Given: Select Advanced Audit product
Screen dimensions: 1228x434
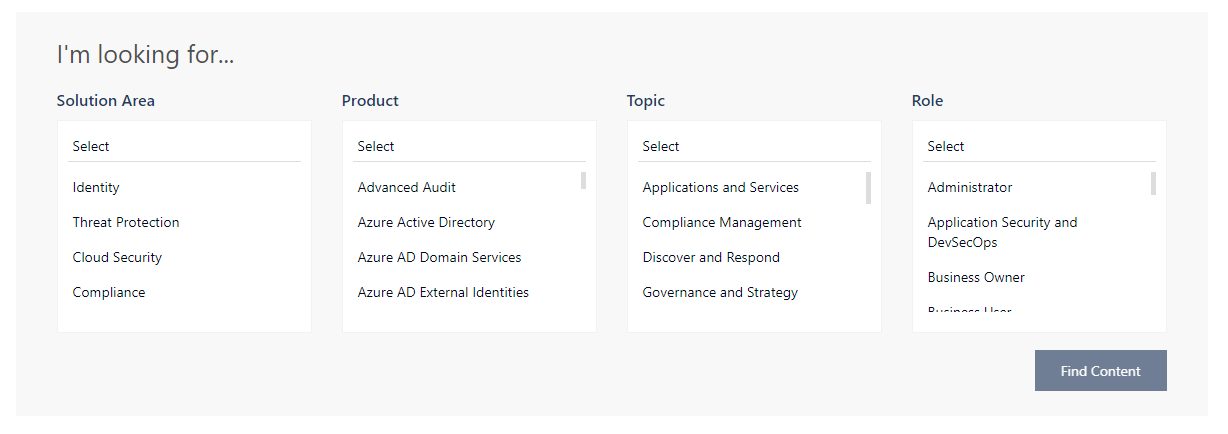Looking at the screenshot, I should 407,187.
